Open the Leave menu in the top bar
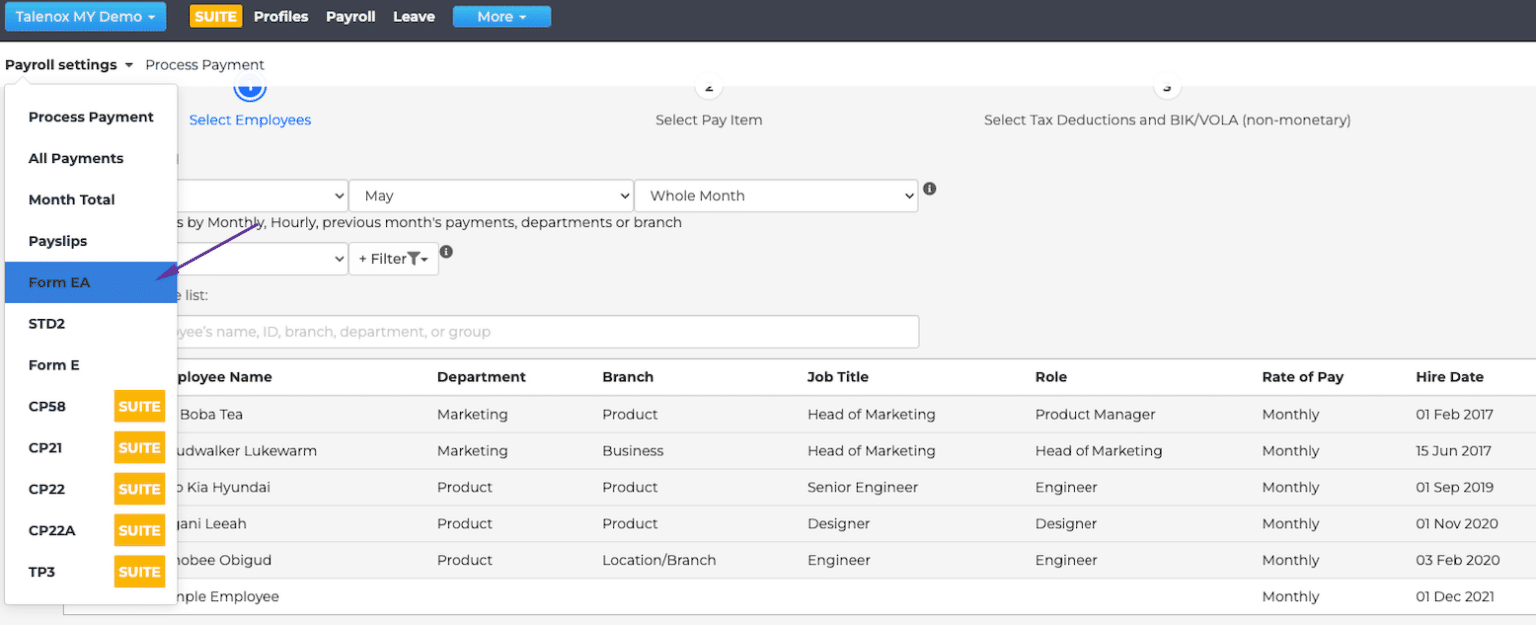Viewport: 1536px width, 625px height. pyautogui.click(x=413, y=16)
